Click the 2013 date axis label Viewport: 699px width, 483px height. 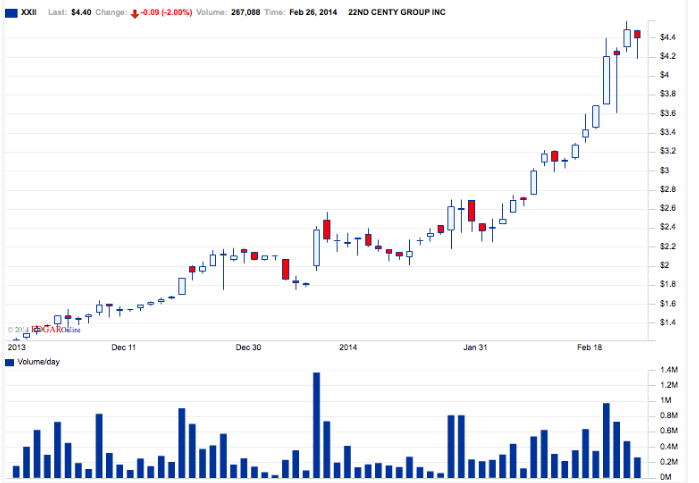tap(16, 347)
